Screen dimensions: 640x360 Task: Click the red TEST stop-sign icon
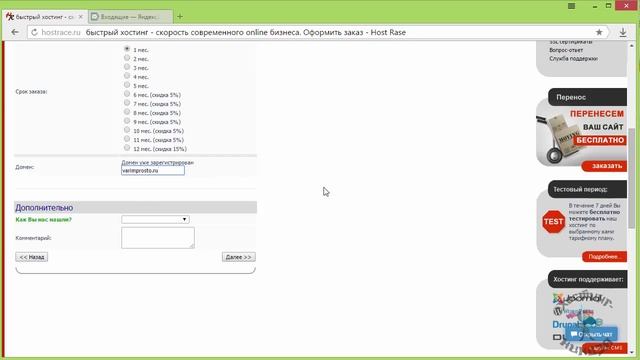(x=553, y=222)
